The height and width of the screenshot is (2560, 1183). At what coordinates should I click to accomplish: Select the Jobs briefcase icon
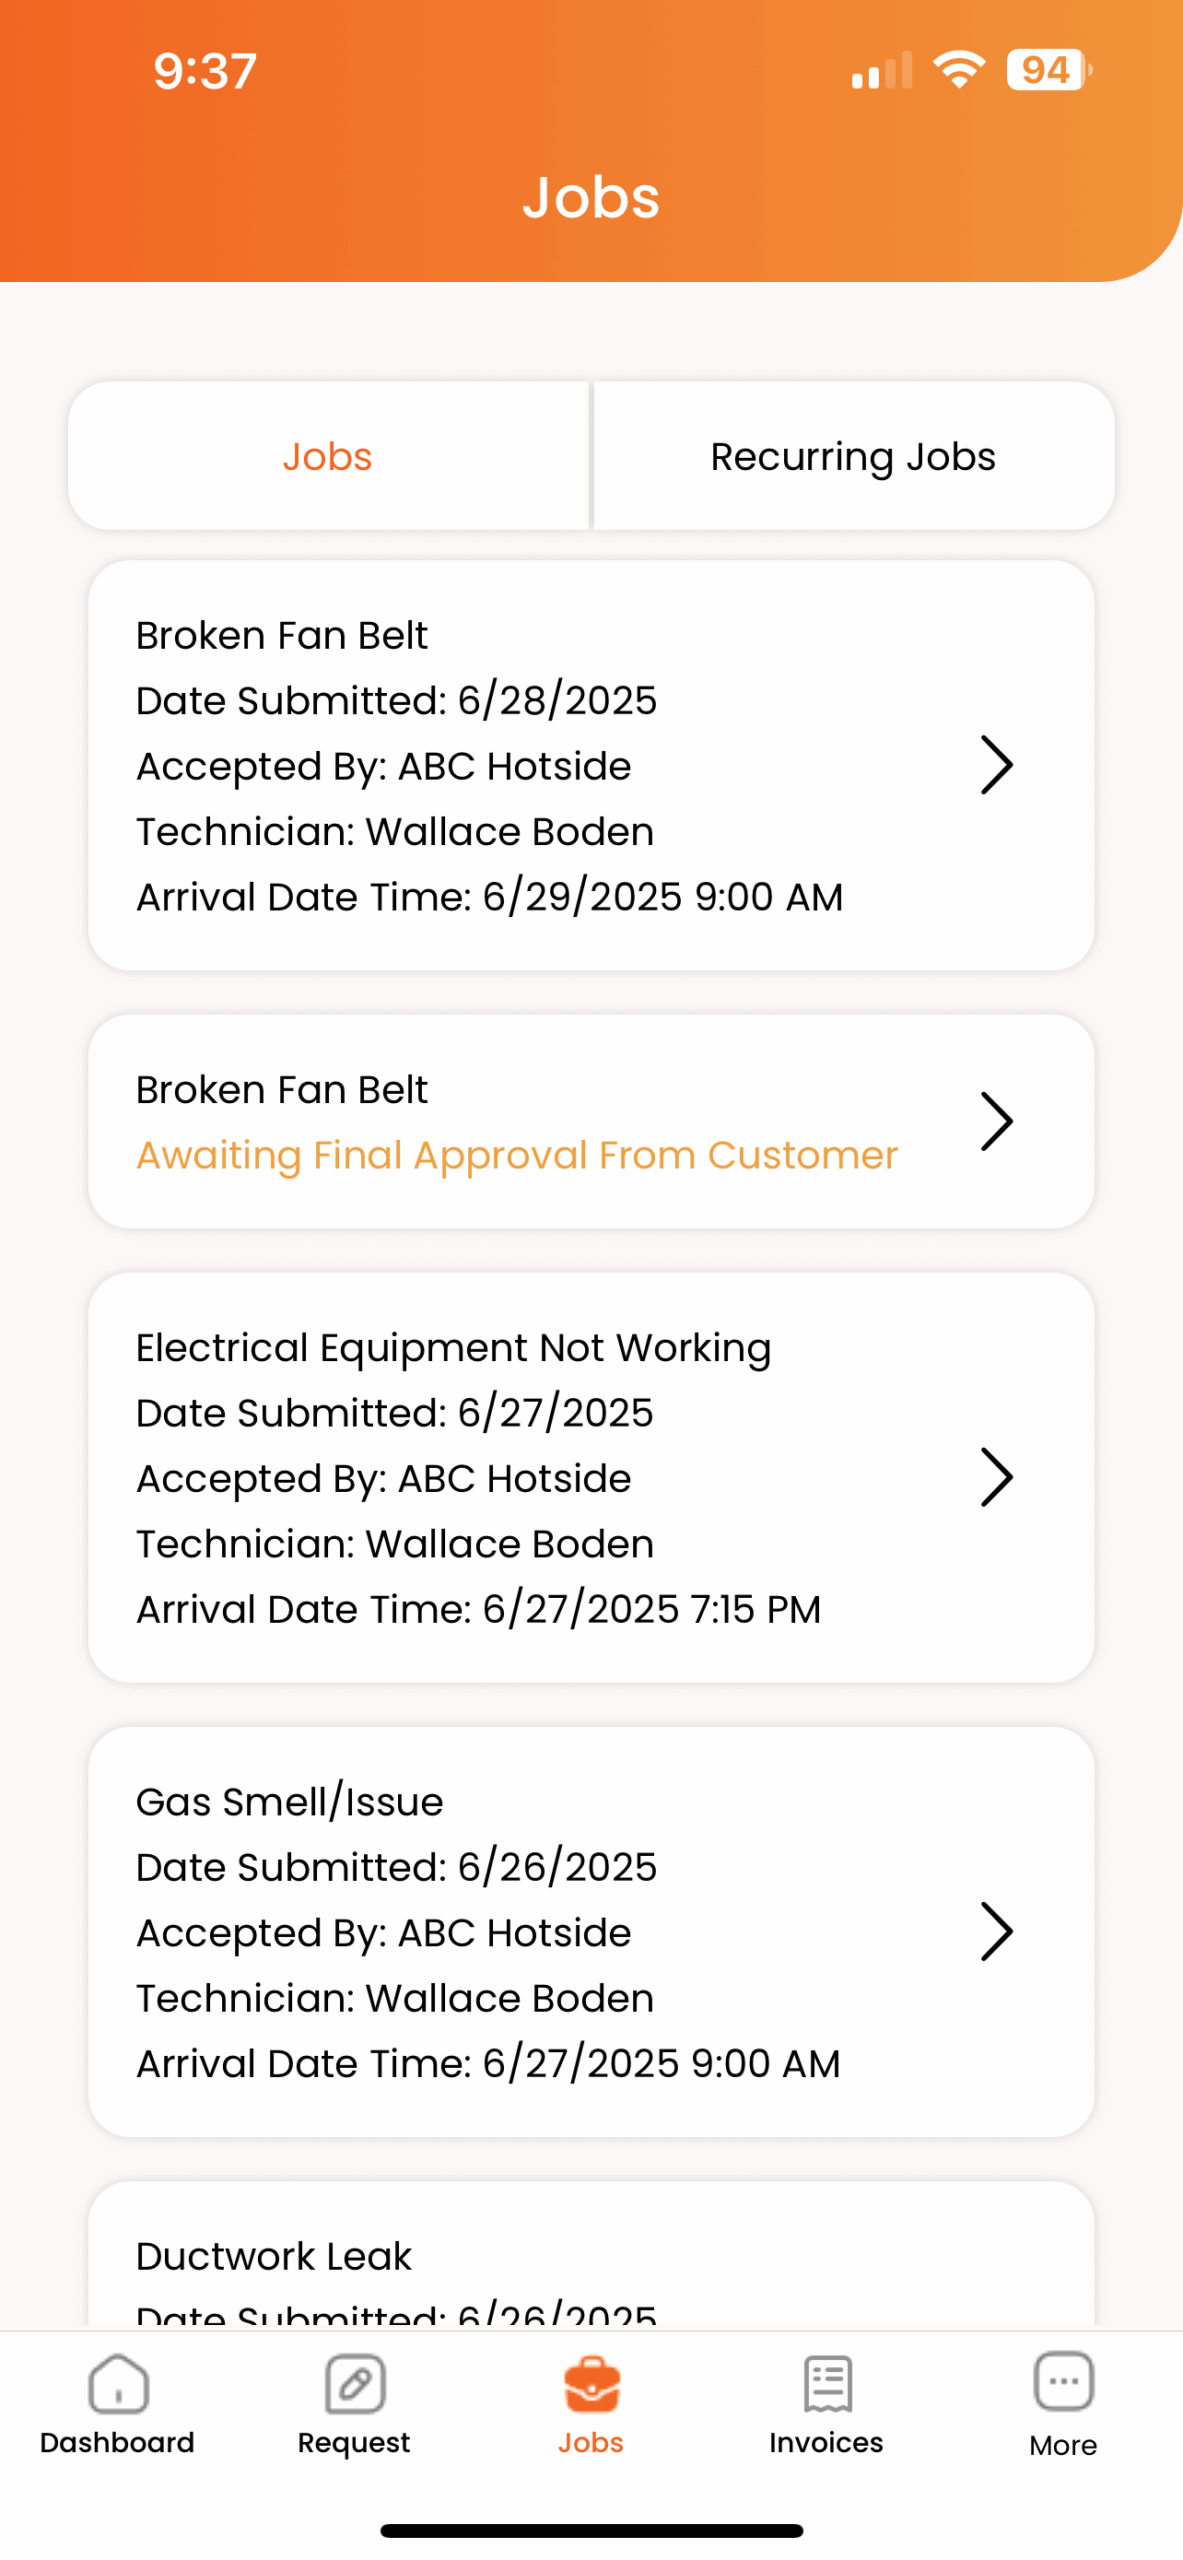591,2384
